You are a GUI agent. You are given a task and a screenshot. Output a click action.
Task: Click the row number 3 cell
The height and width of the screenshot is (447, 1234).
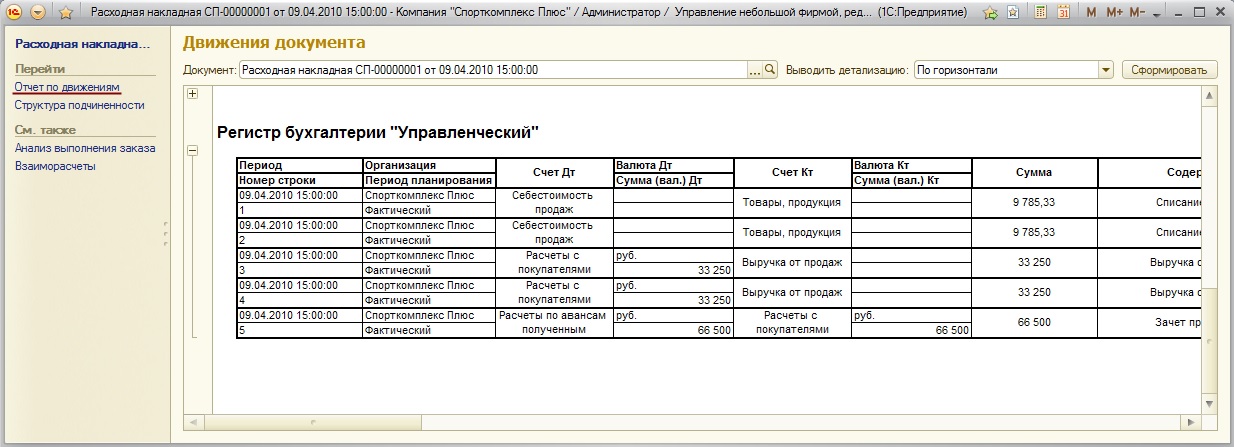click(x=299, y=270)
